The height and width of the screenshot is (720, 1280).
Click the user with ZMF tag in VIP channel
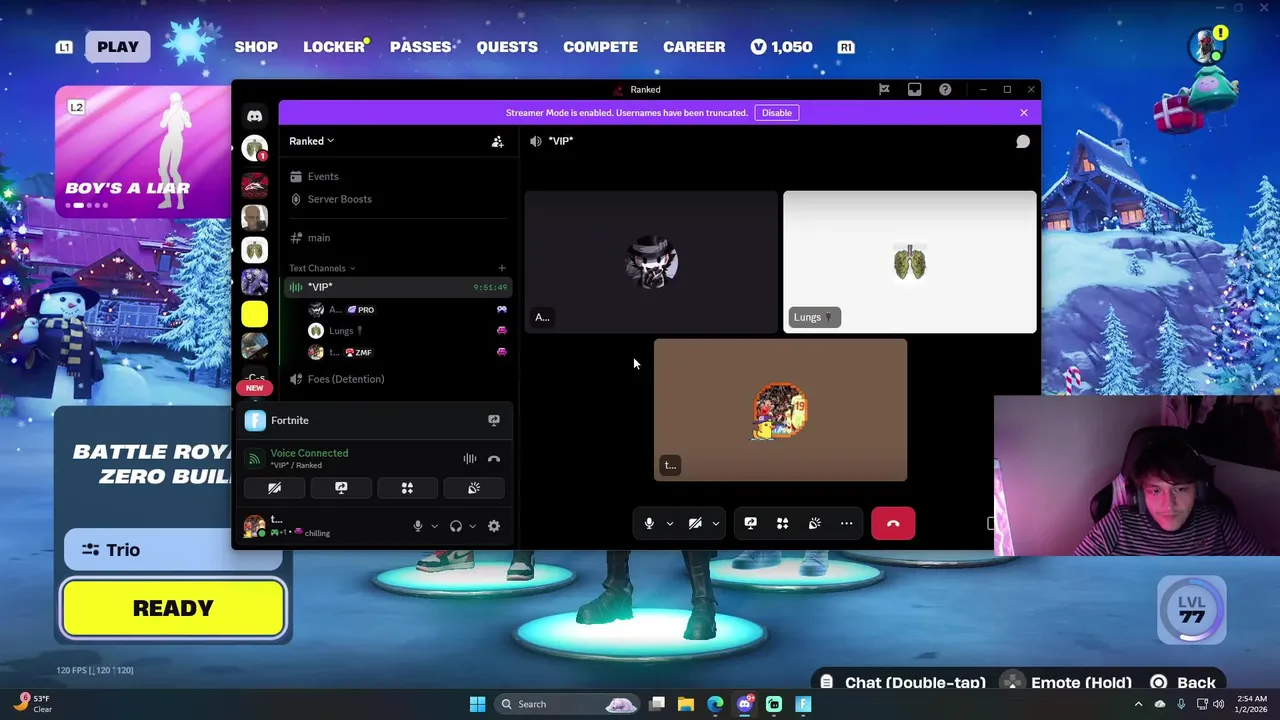pyautogui.click(x=407, y=352)
